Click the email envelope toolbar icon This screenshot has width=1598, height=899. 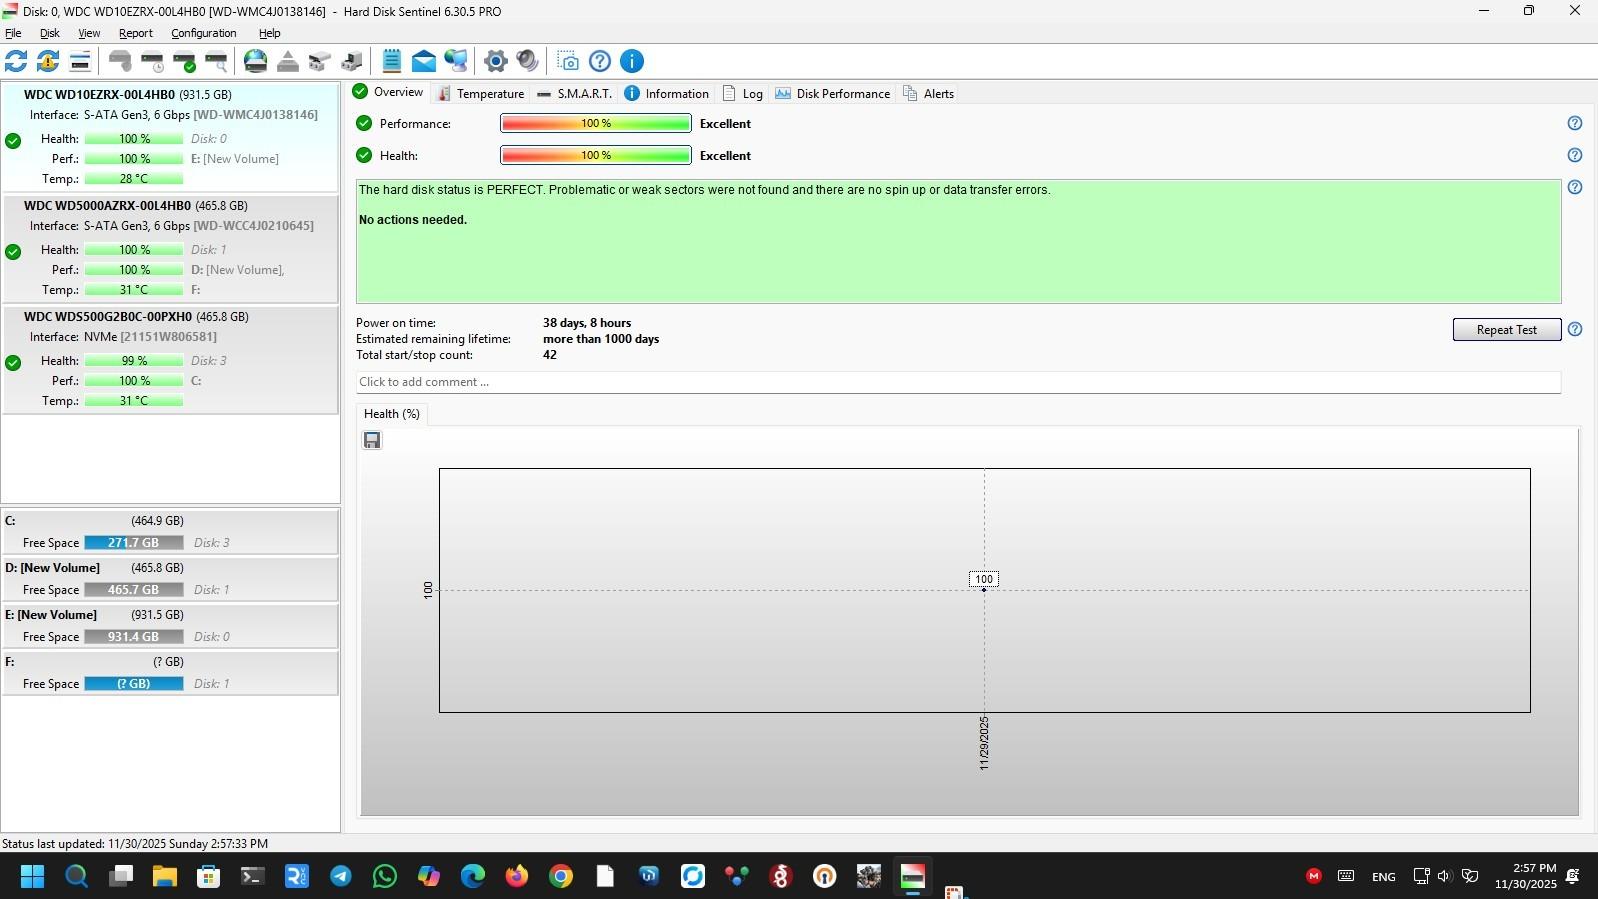pyautogui.click(x=423, y=62)
